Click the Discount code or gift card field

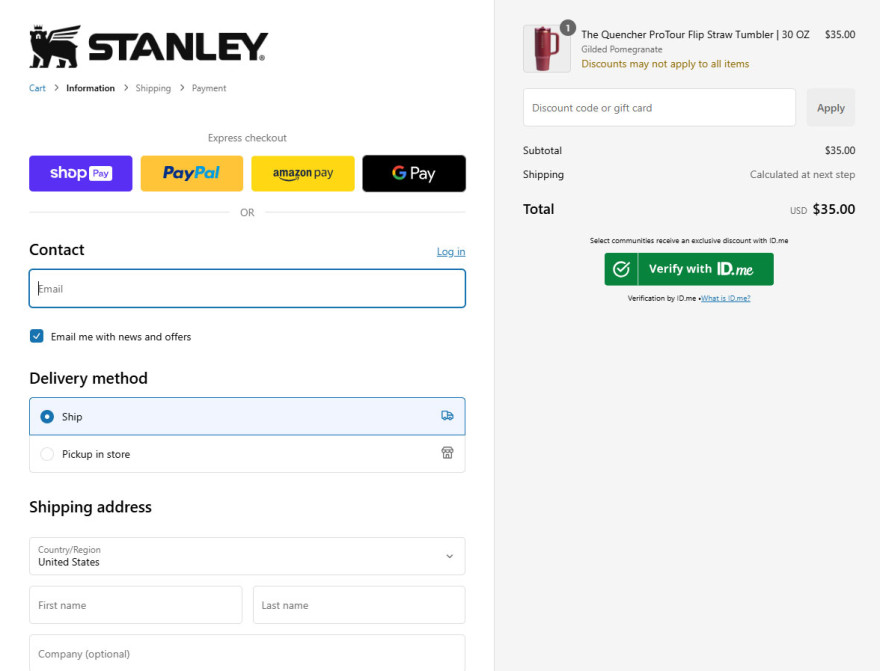659,107
